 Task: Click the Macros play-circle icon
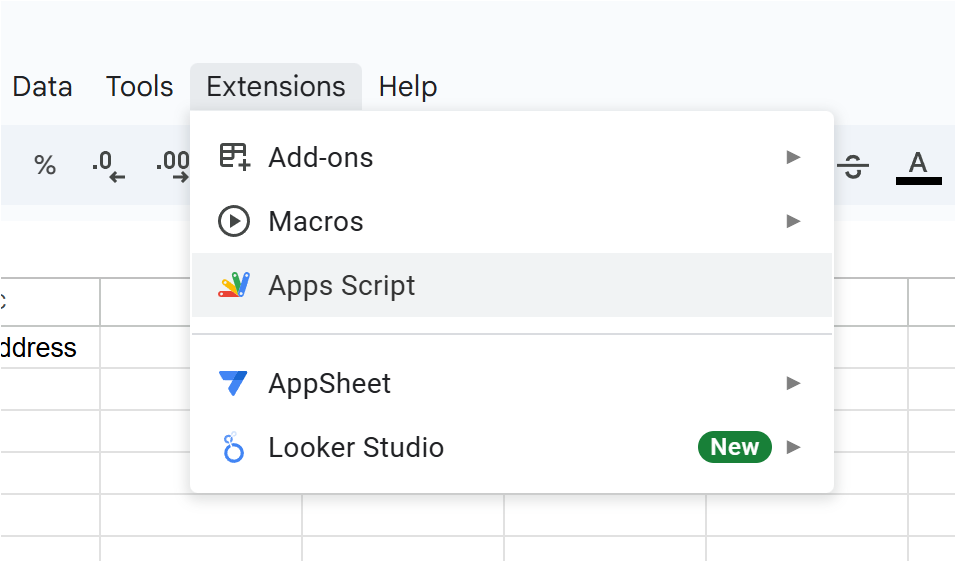(234, 221)
